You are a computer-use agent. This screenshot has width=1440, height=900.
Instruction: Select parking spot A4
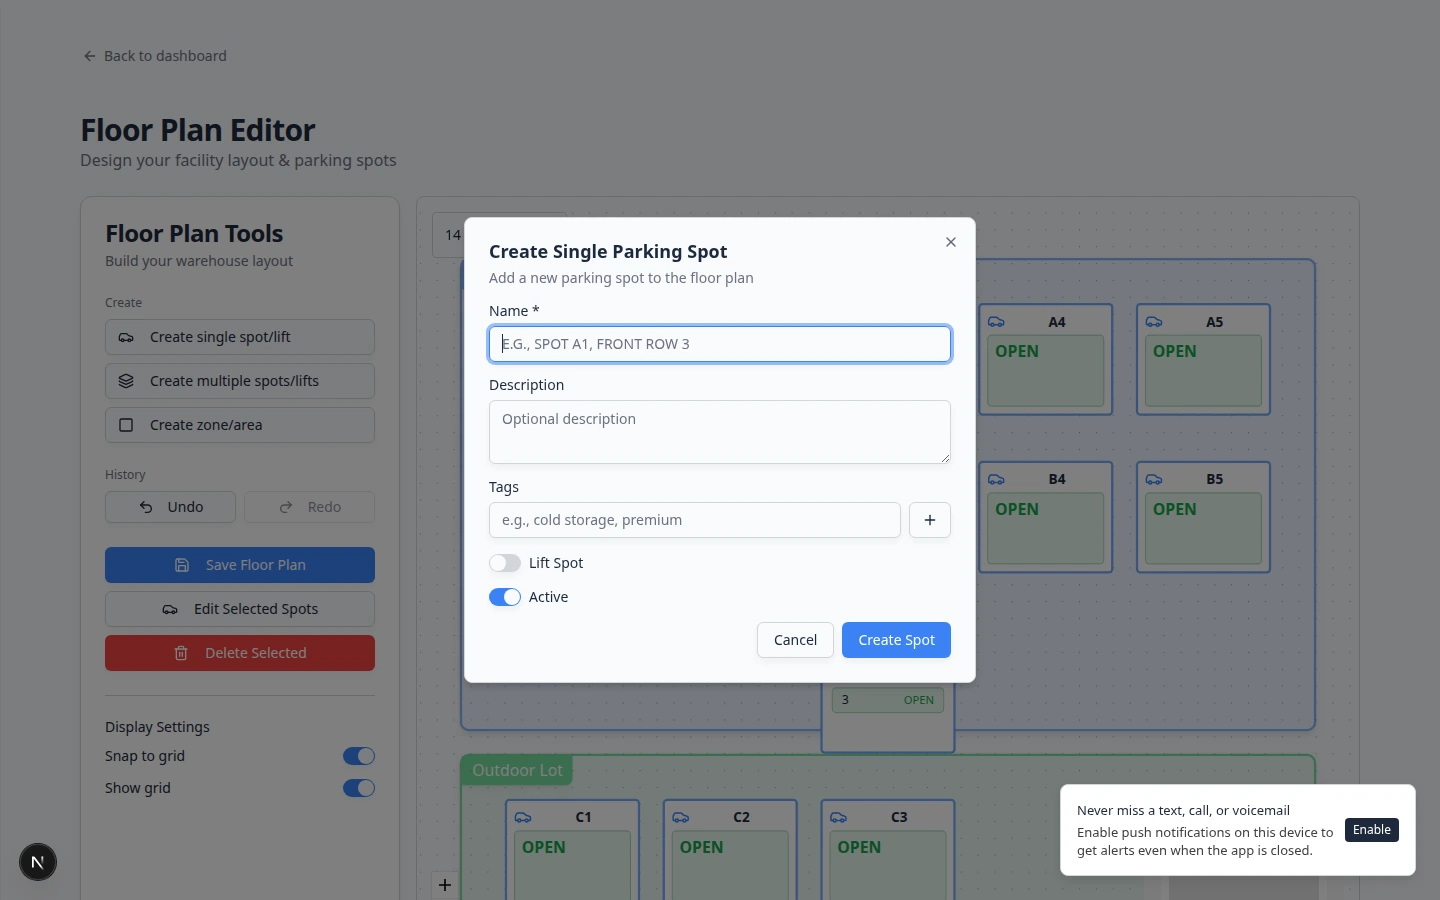point(1045,360)
